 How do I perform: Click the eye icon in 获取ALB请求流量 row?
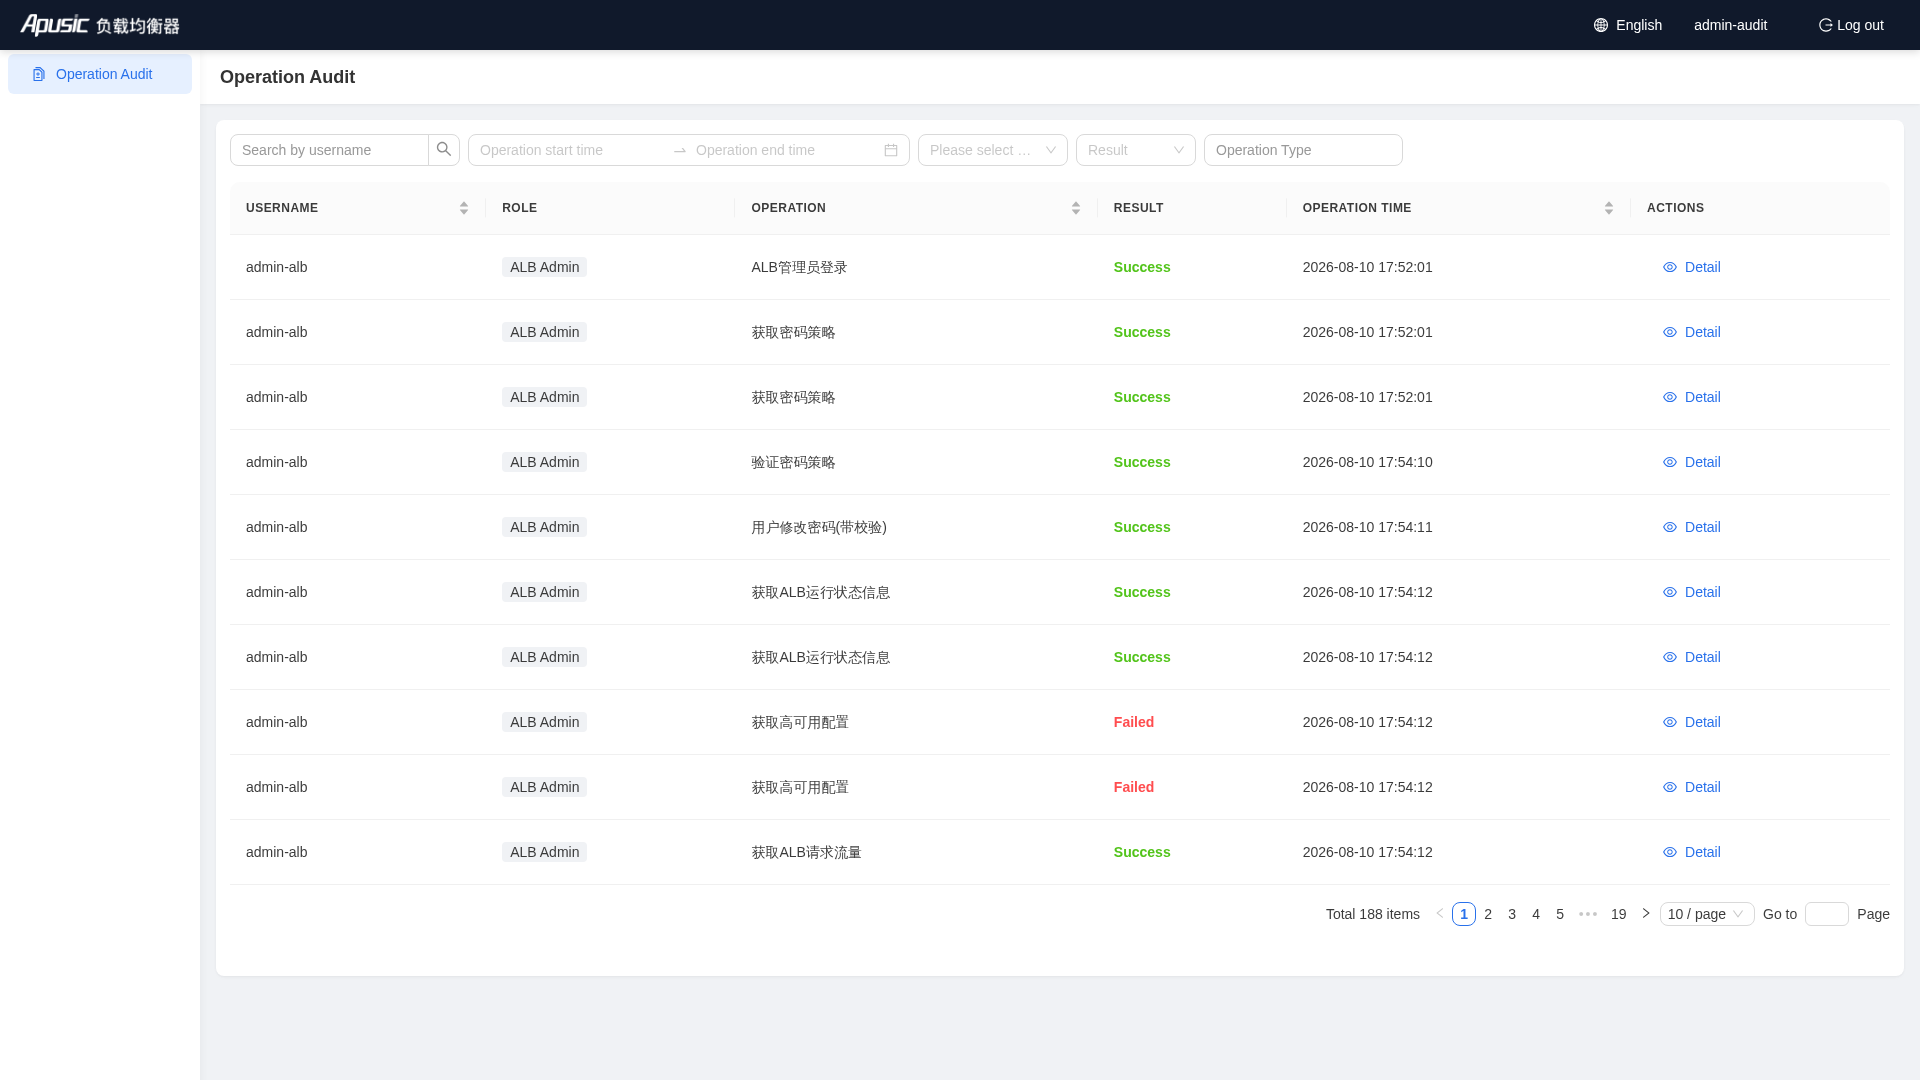click(1670, 852)
